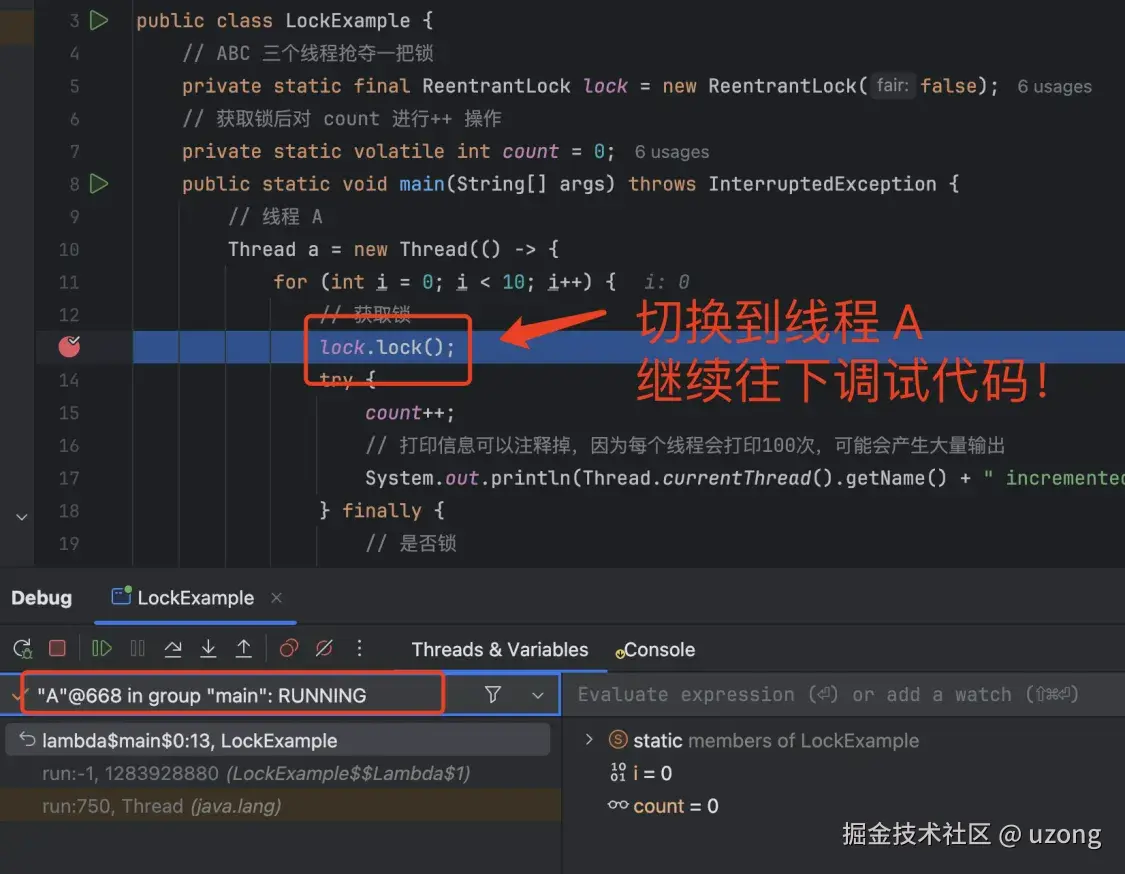Resume program execution in the debugger
The height and width of the screenshot is (874, 1125).
pos(102,649)
